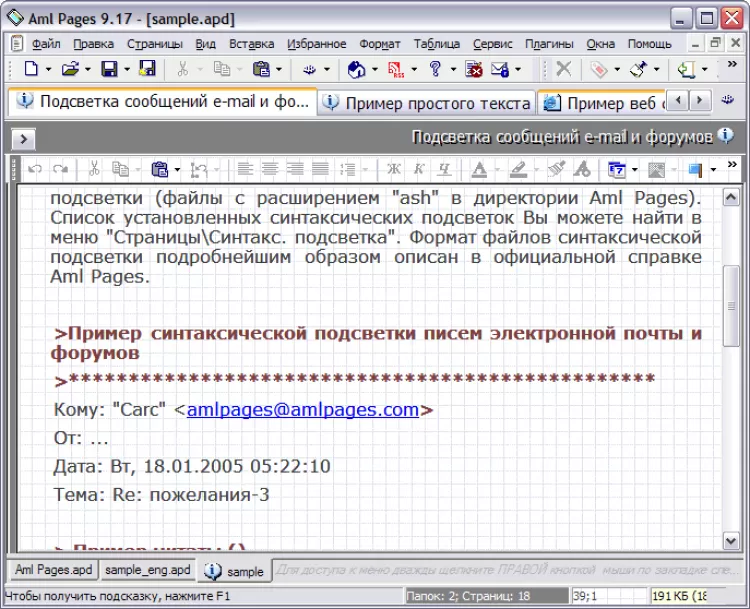Click the Find and replace letter A icon
Screen dimensions: 750x609
click(x=582, y=169)
